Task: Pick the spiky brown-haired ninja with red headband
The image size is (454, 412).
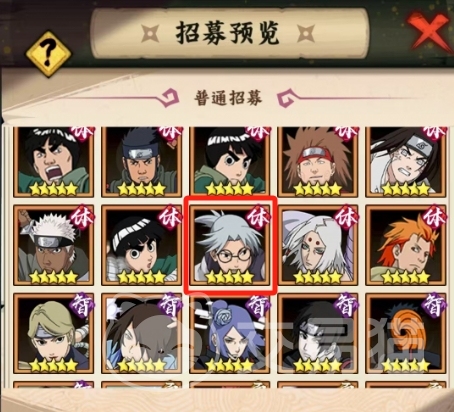Action: pos(318,162)
